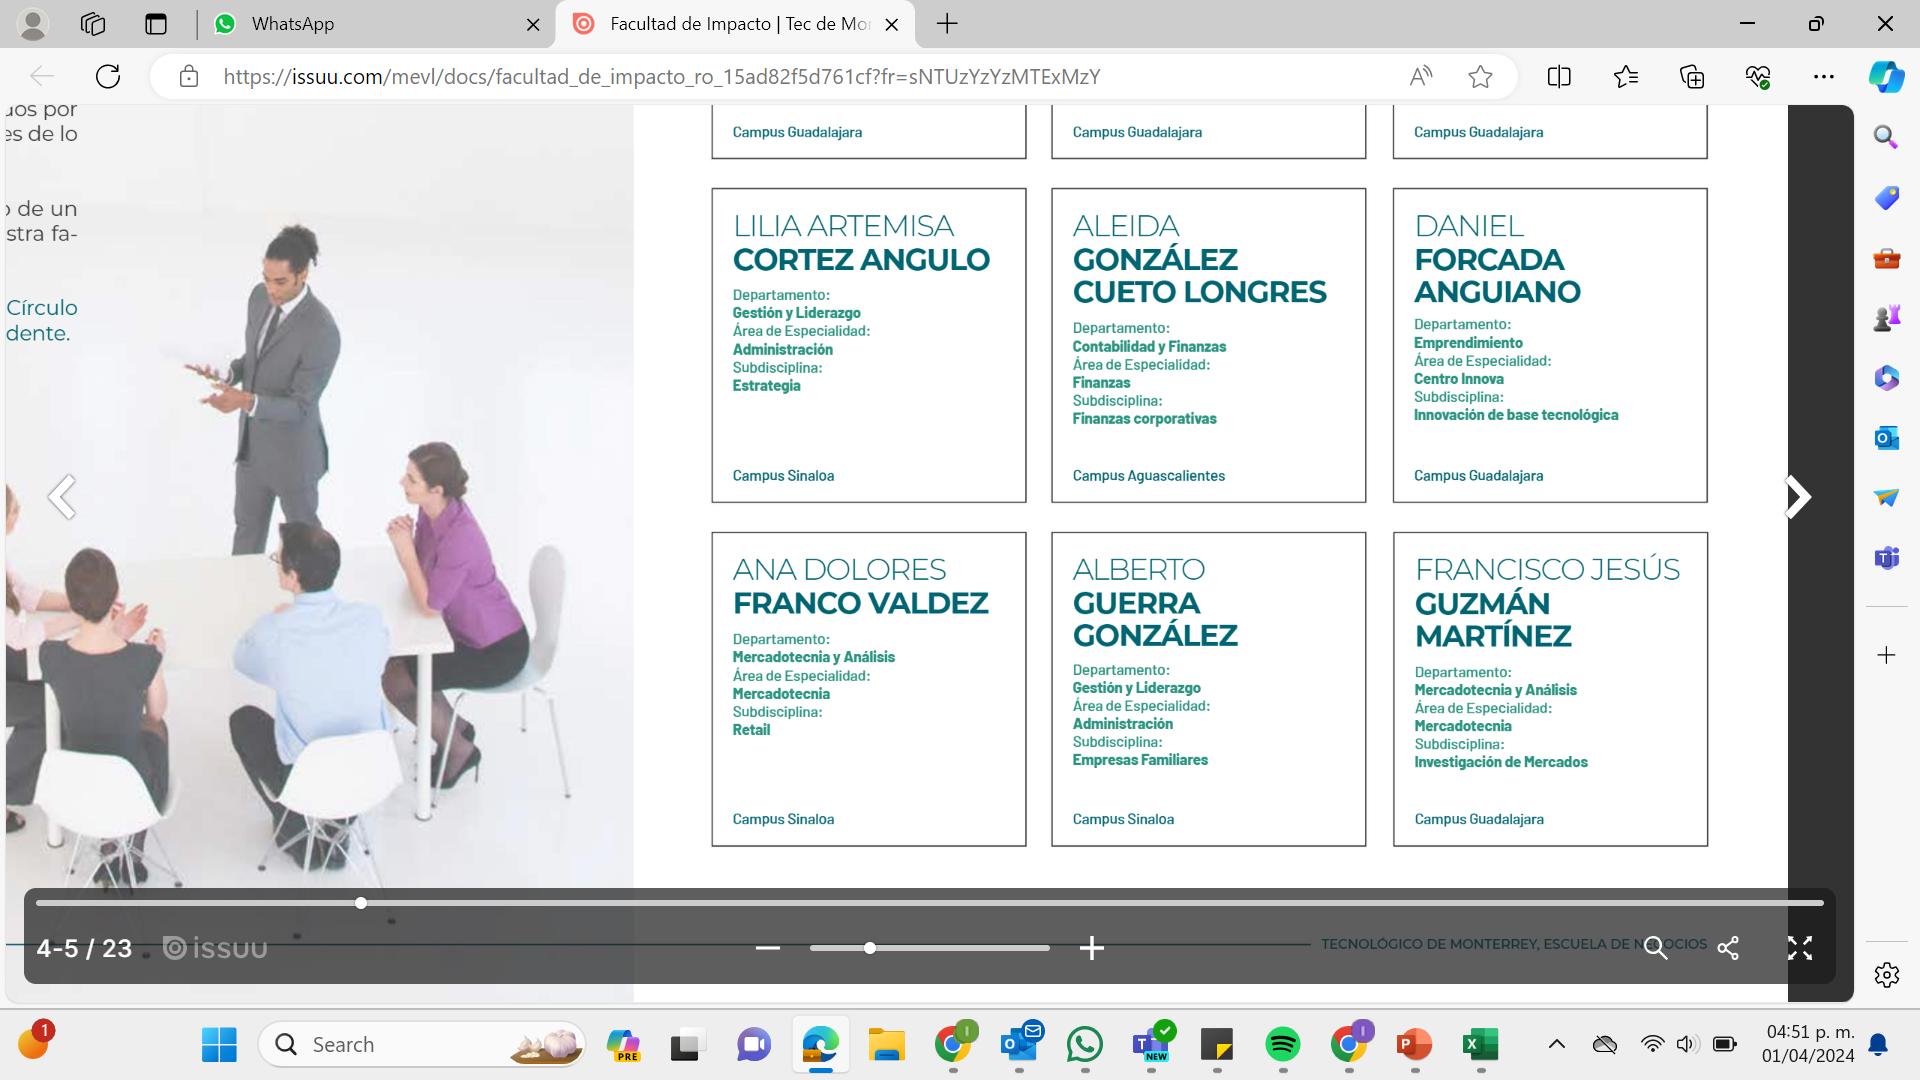1920x1080 pixels.
Task: Open split screen view
Action: [1559, 77]
